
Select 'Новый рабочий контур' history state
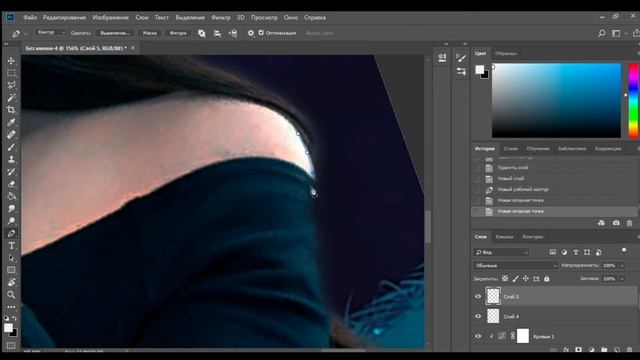tap(554, 189)
